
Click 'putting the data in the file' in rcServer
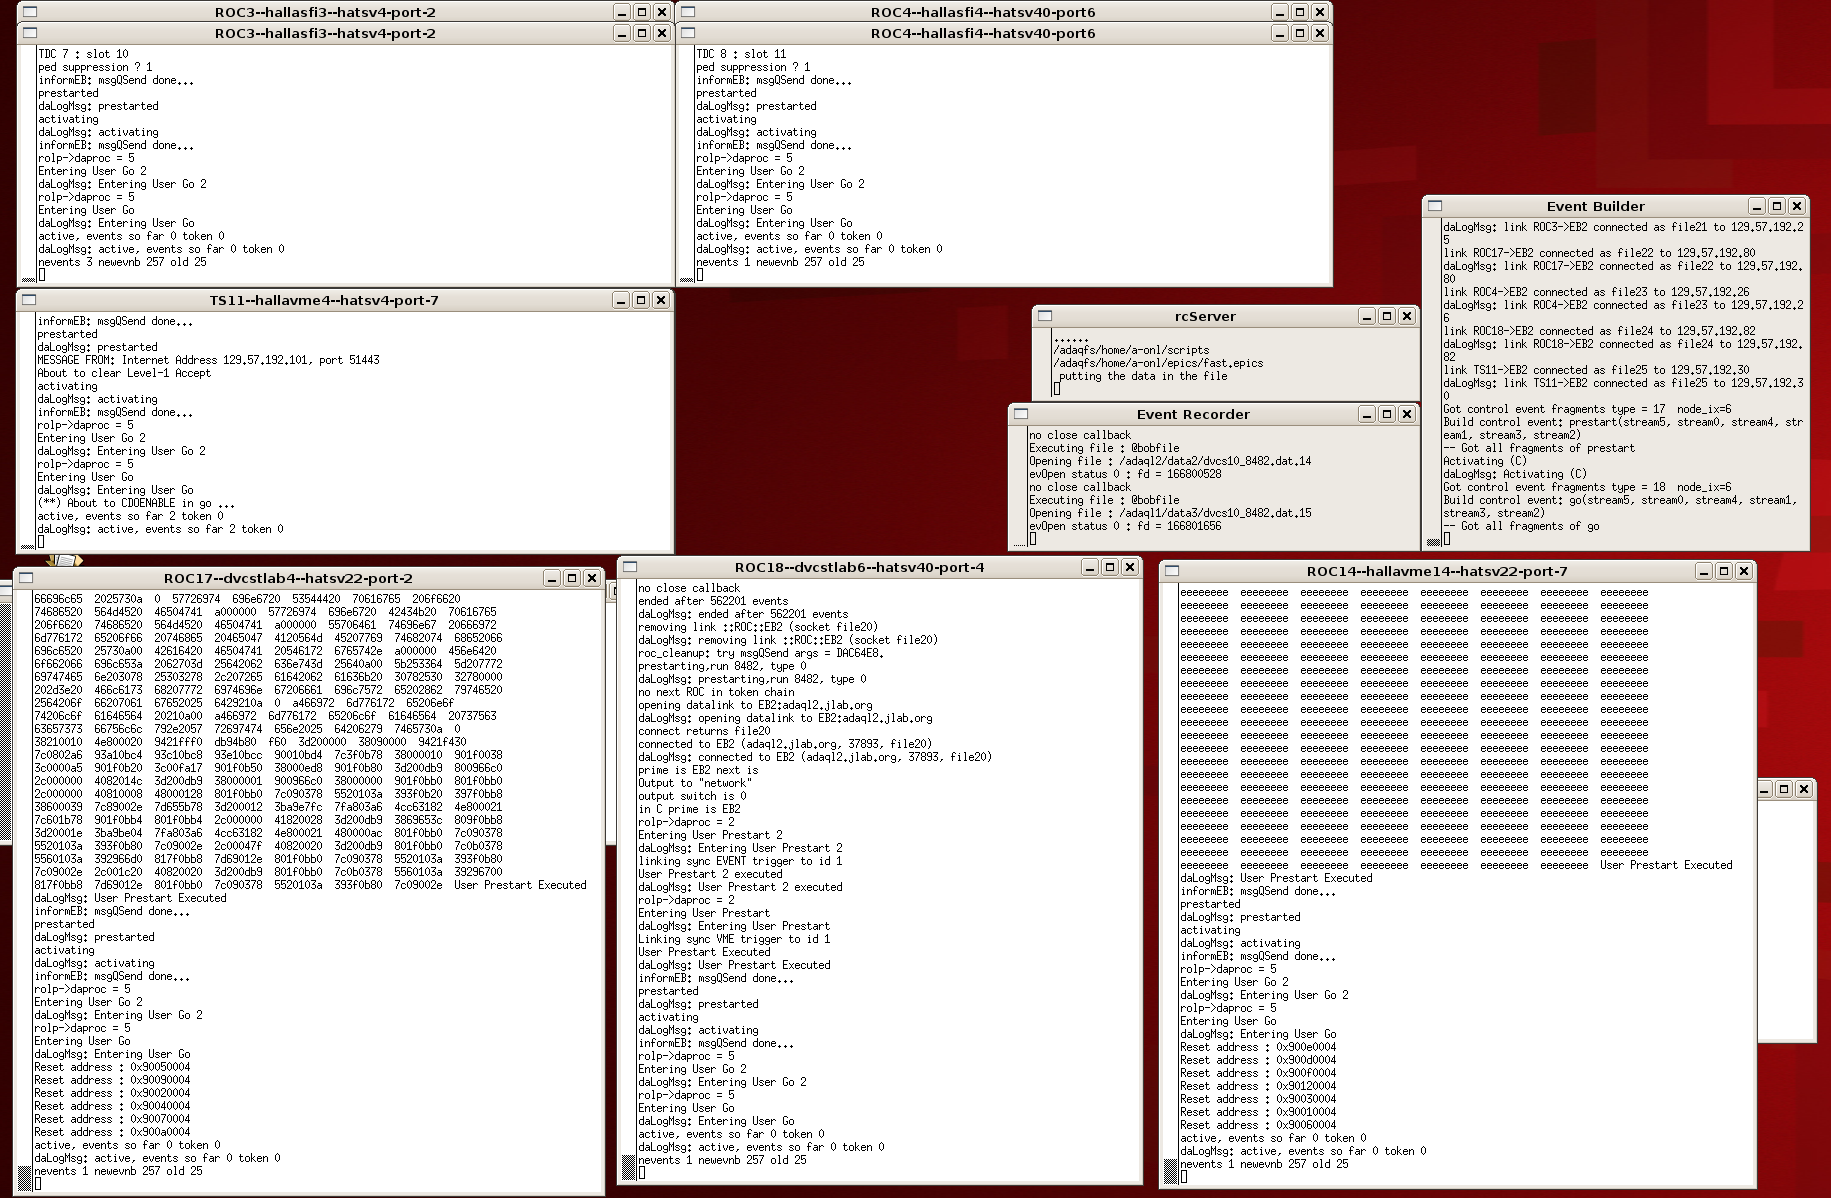point(1143,376)
